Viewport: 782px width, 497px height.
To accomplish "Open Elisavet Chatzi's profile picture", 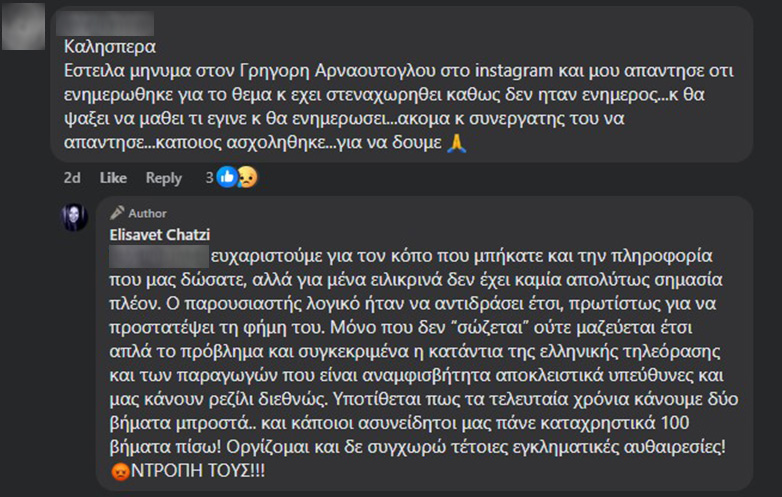I will coord(76,216).
